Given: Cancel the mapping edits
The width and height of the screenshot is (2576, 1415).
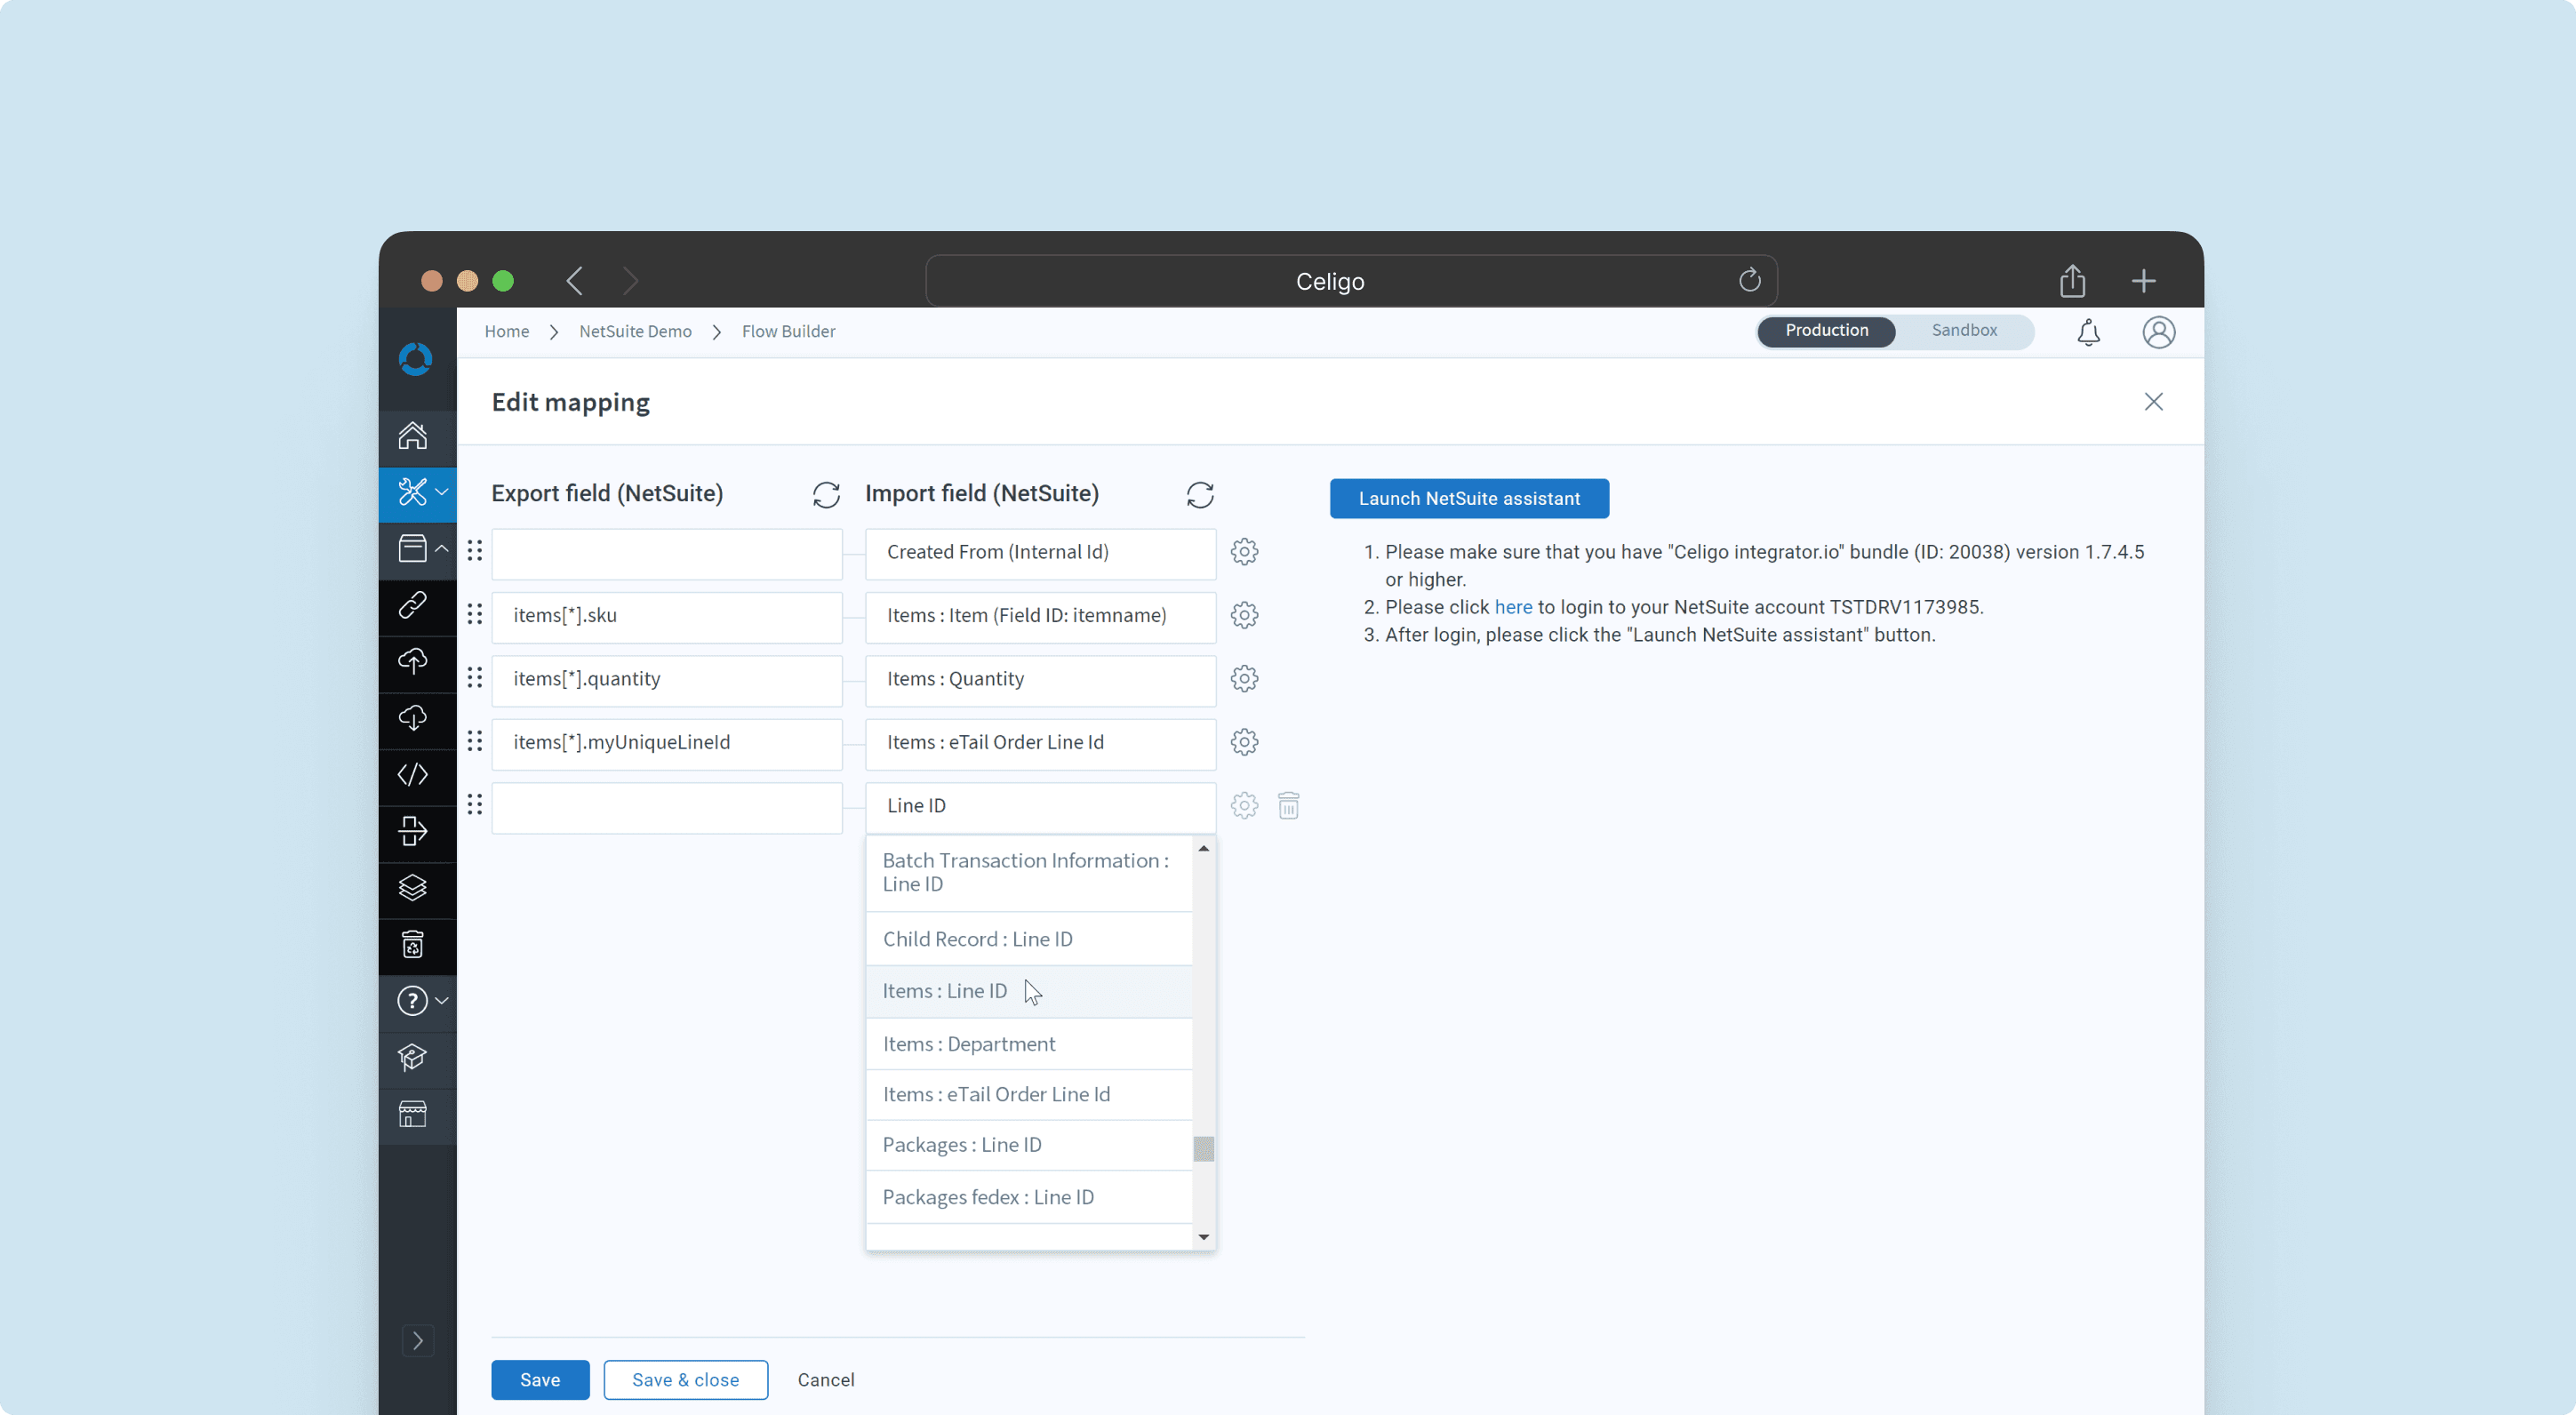Looking at the screenshot, I should (x=825, y=1380).
